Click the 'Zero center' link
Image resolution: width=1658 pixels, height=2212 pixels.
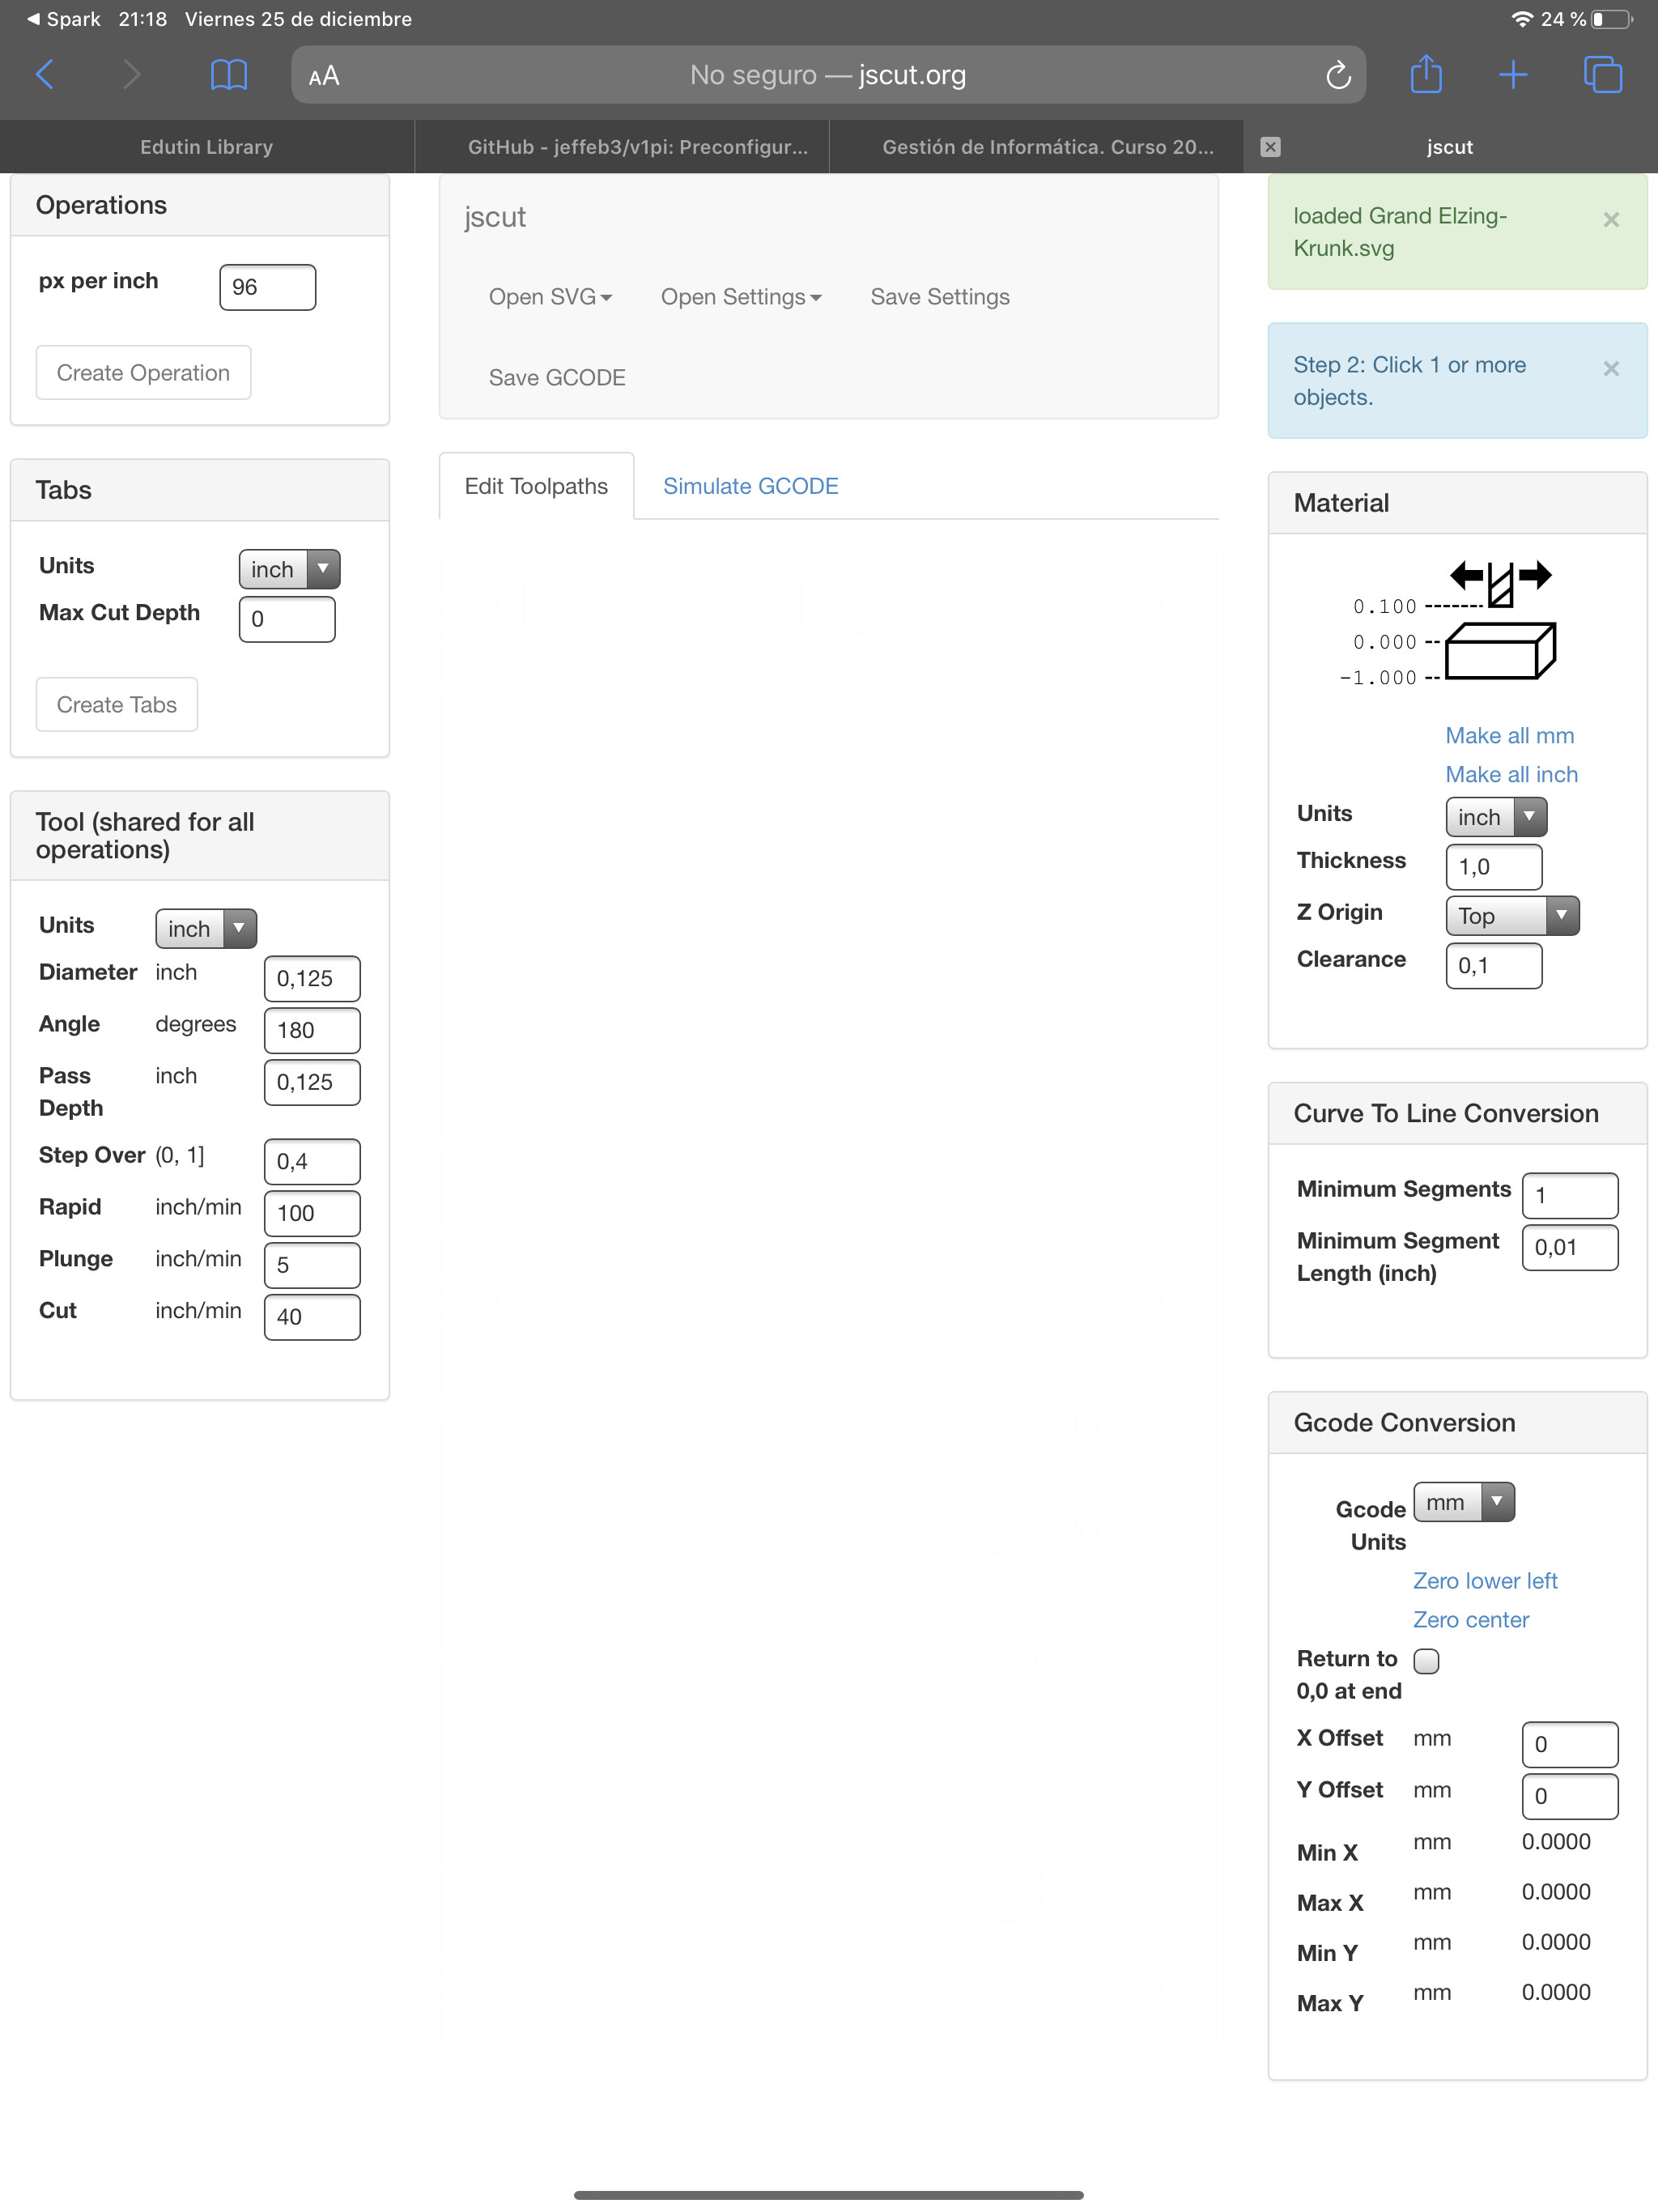click(1471, 1620)
